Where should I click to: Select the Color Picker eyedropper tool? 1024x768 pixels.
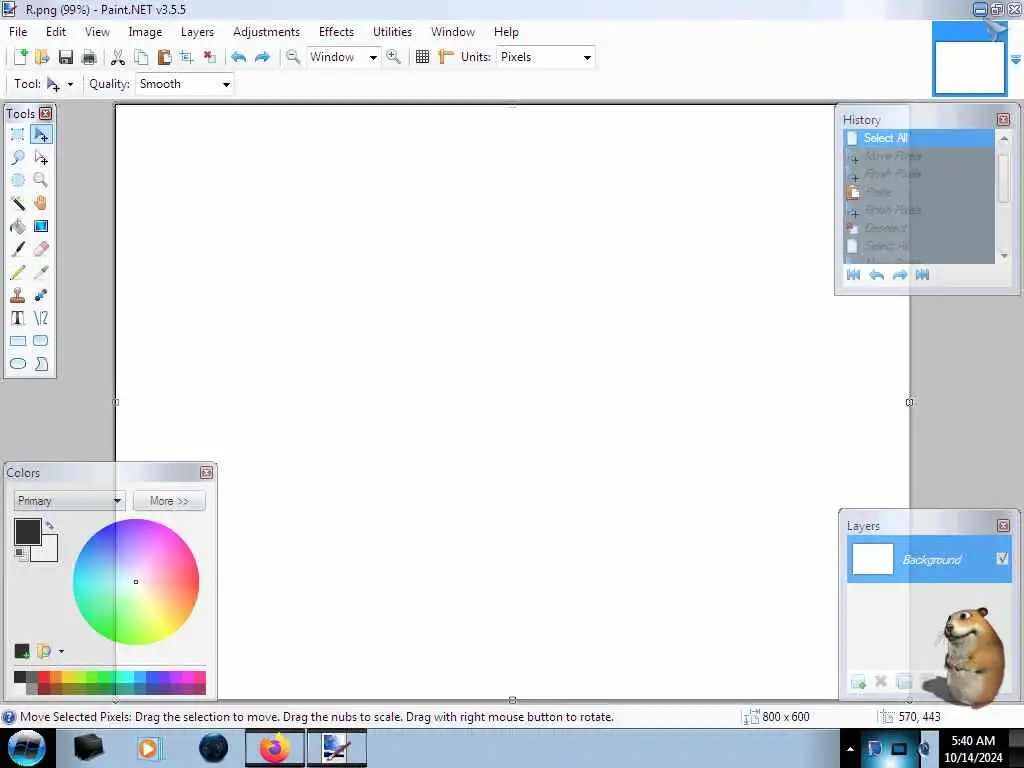click(x=40, y=272)
